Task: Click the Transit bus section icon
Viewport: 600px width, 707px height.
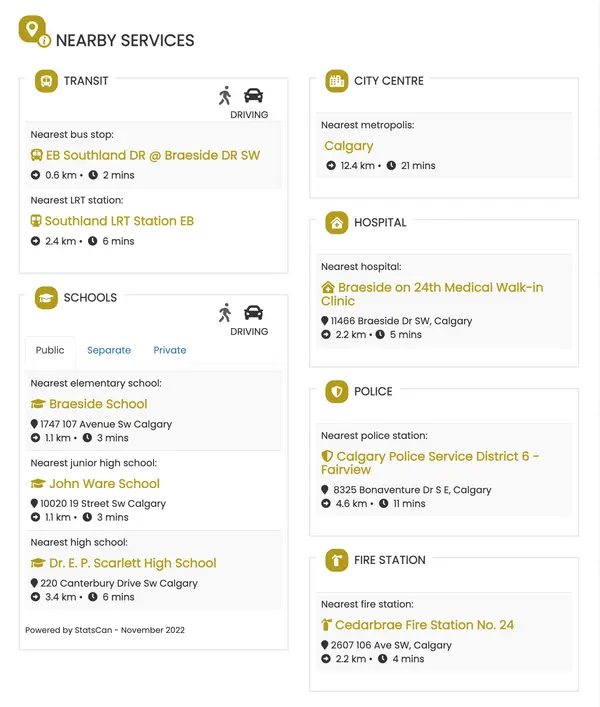Action: point(46,81)
